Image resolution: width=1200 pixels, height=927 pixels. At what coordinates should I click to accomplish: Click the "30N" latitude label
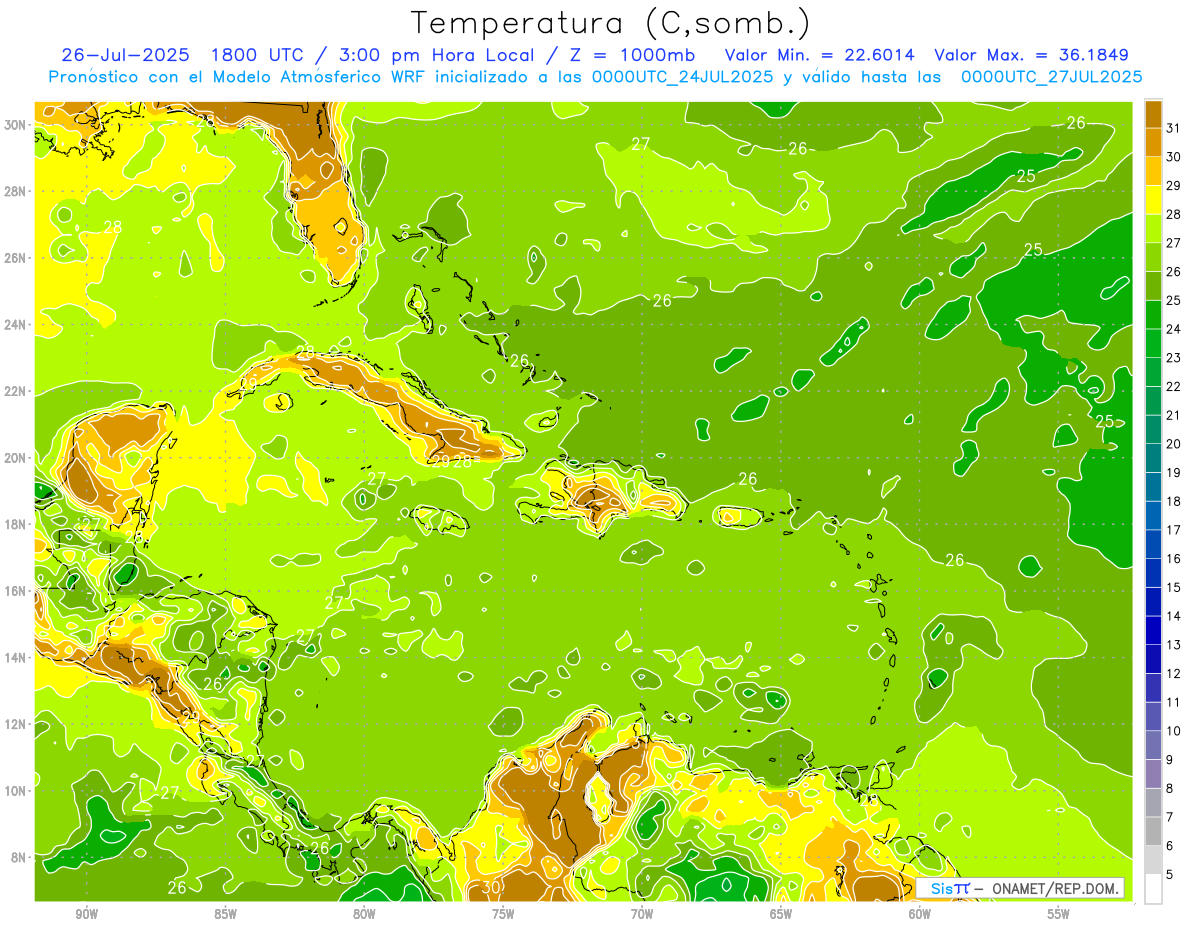[16, 125]
